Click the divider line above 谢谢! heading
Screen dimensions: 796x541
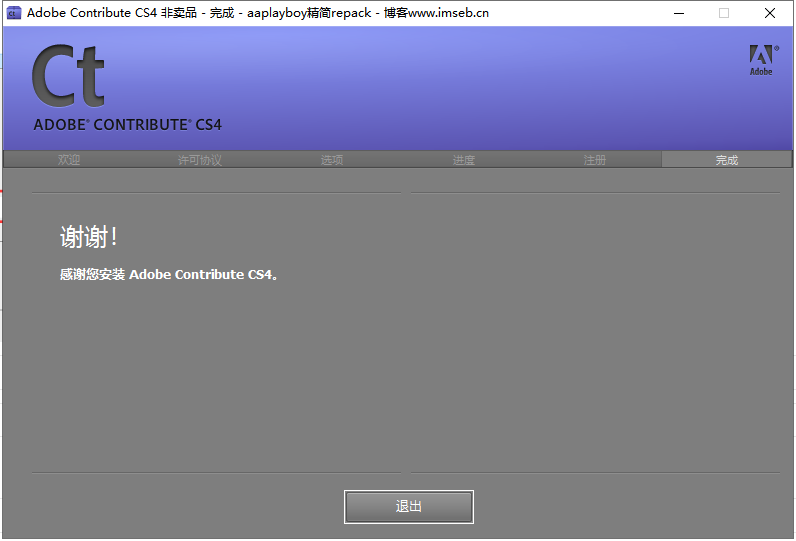[215, 192]
